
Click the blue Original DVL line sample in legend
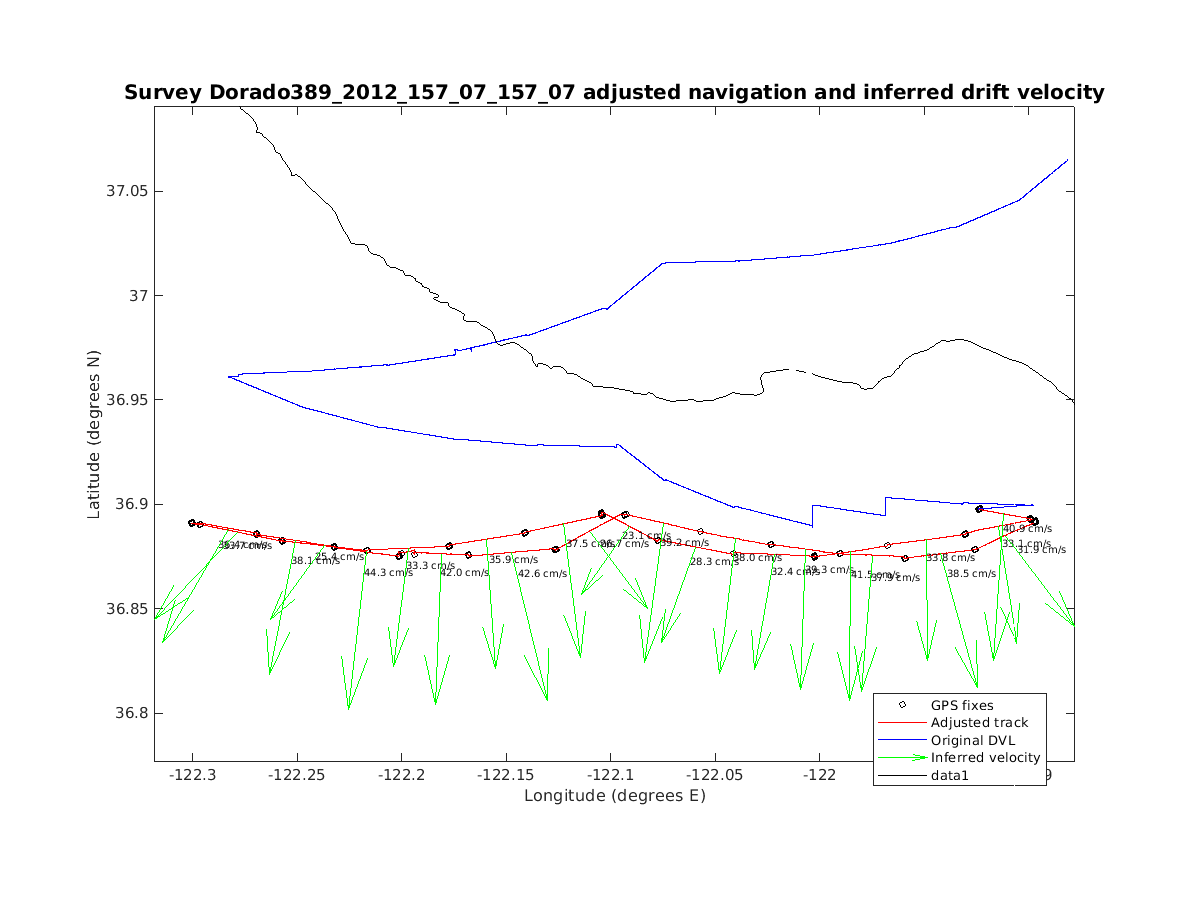click(x=902, y=740)
